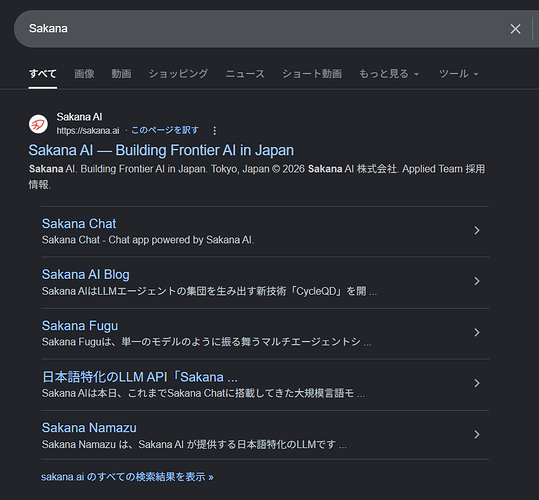This screenshot has width=539, height=500.
Task: Click the chevron beside 日本語特化のLLM API result
Action: click(x=477, y=383)
